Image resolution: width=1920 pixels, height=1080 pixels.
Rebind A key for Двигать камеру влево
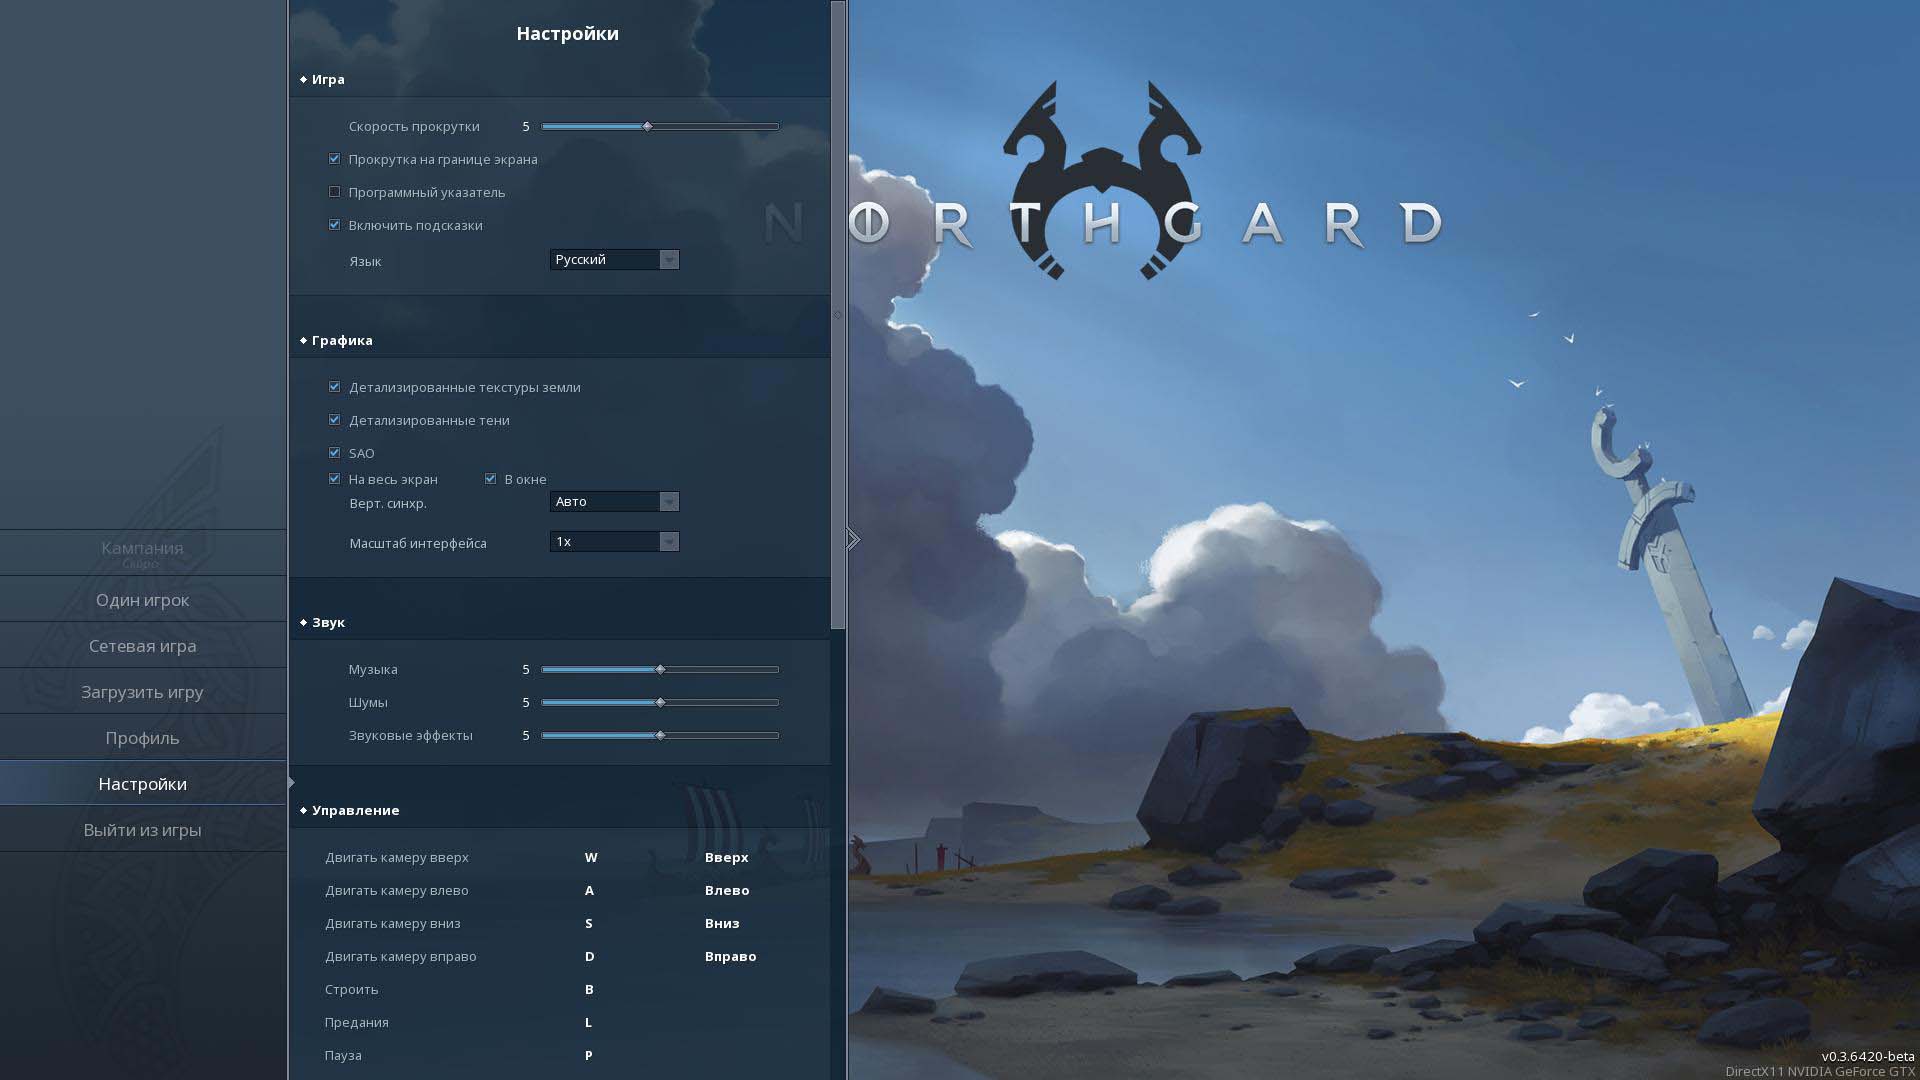coord(589,891)
